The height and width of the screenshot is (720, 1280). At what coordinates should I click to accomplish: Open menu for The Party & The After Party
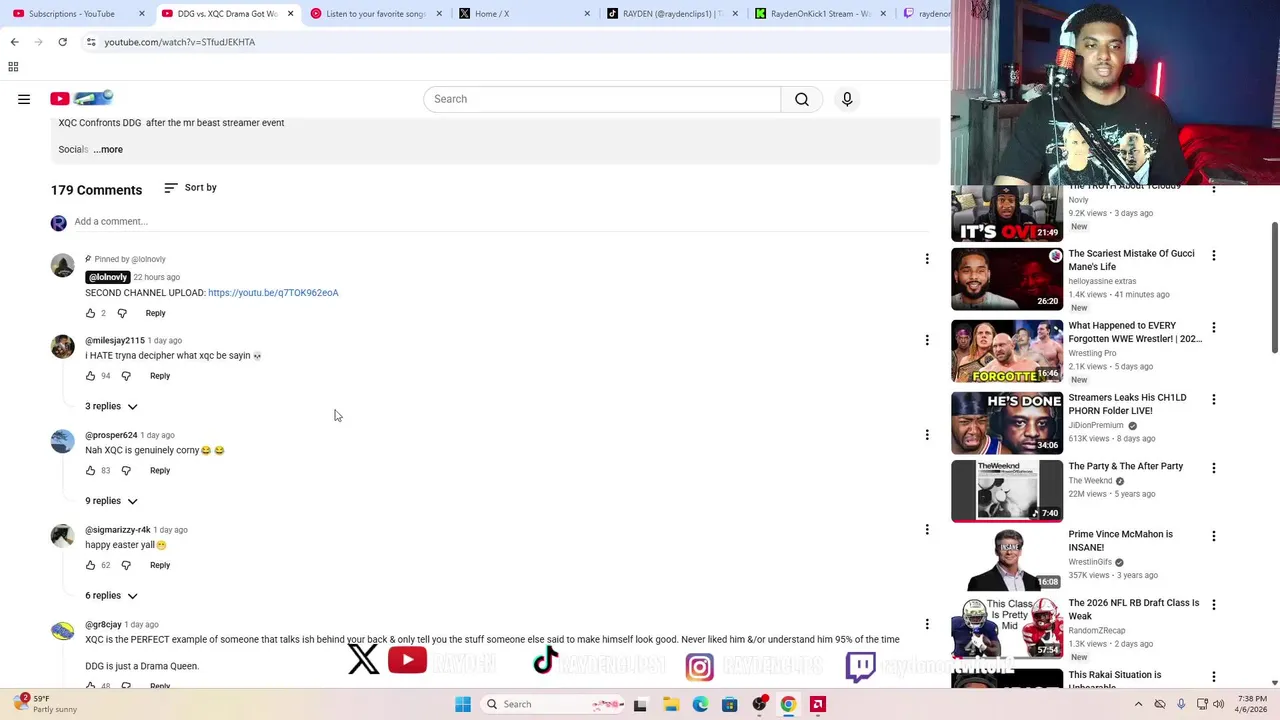coord(1214,467)
